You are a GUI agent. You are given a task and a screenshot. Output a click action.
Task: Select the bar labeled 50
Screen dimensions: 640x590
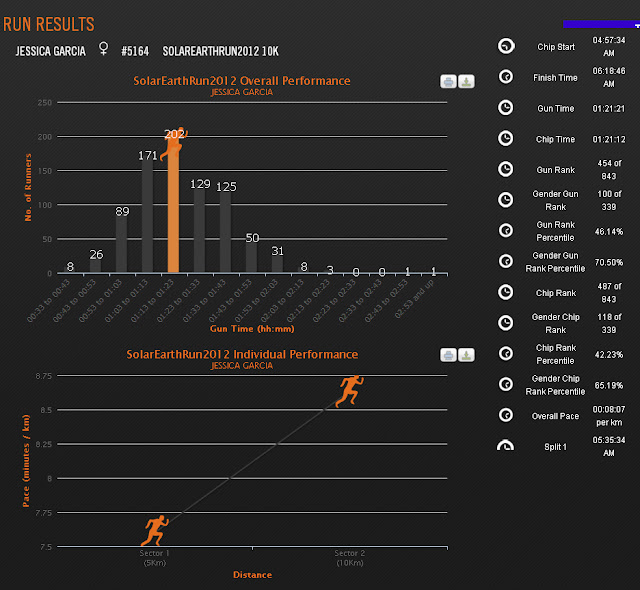click(x=251, y=258)
